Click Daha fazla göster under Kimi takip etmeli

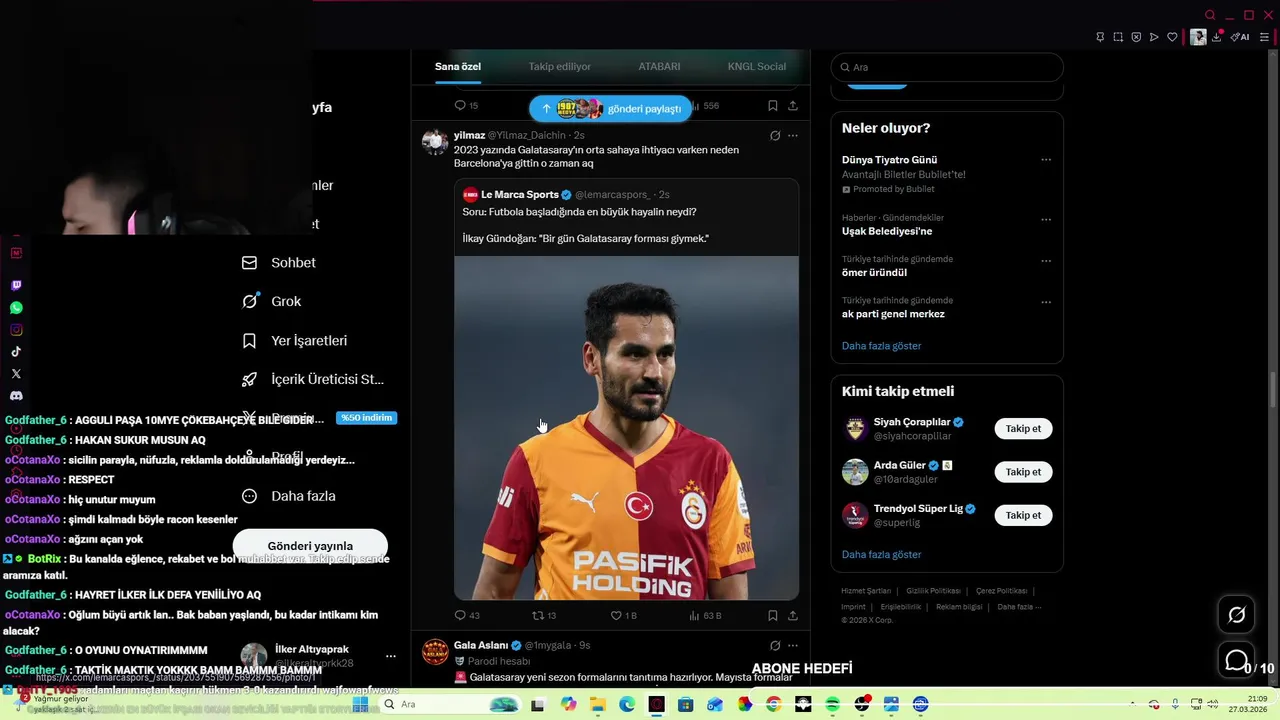click(x=881, y=555)
